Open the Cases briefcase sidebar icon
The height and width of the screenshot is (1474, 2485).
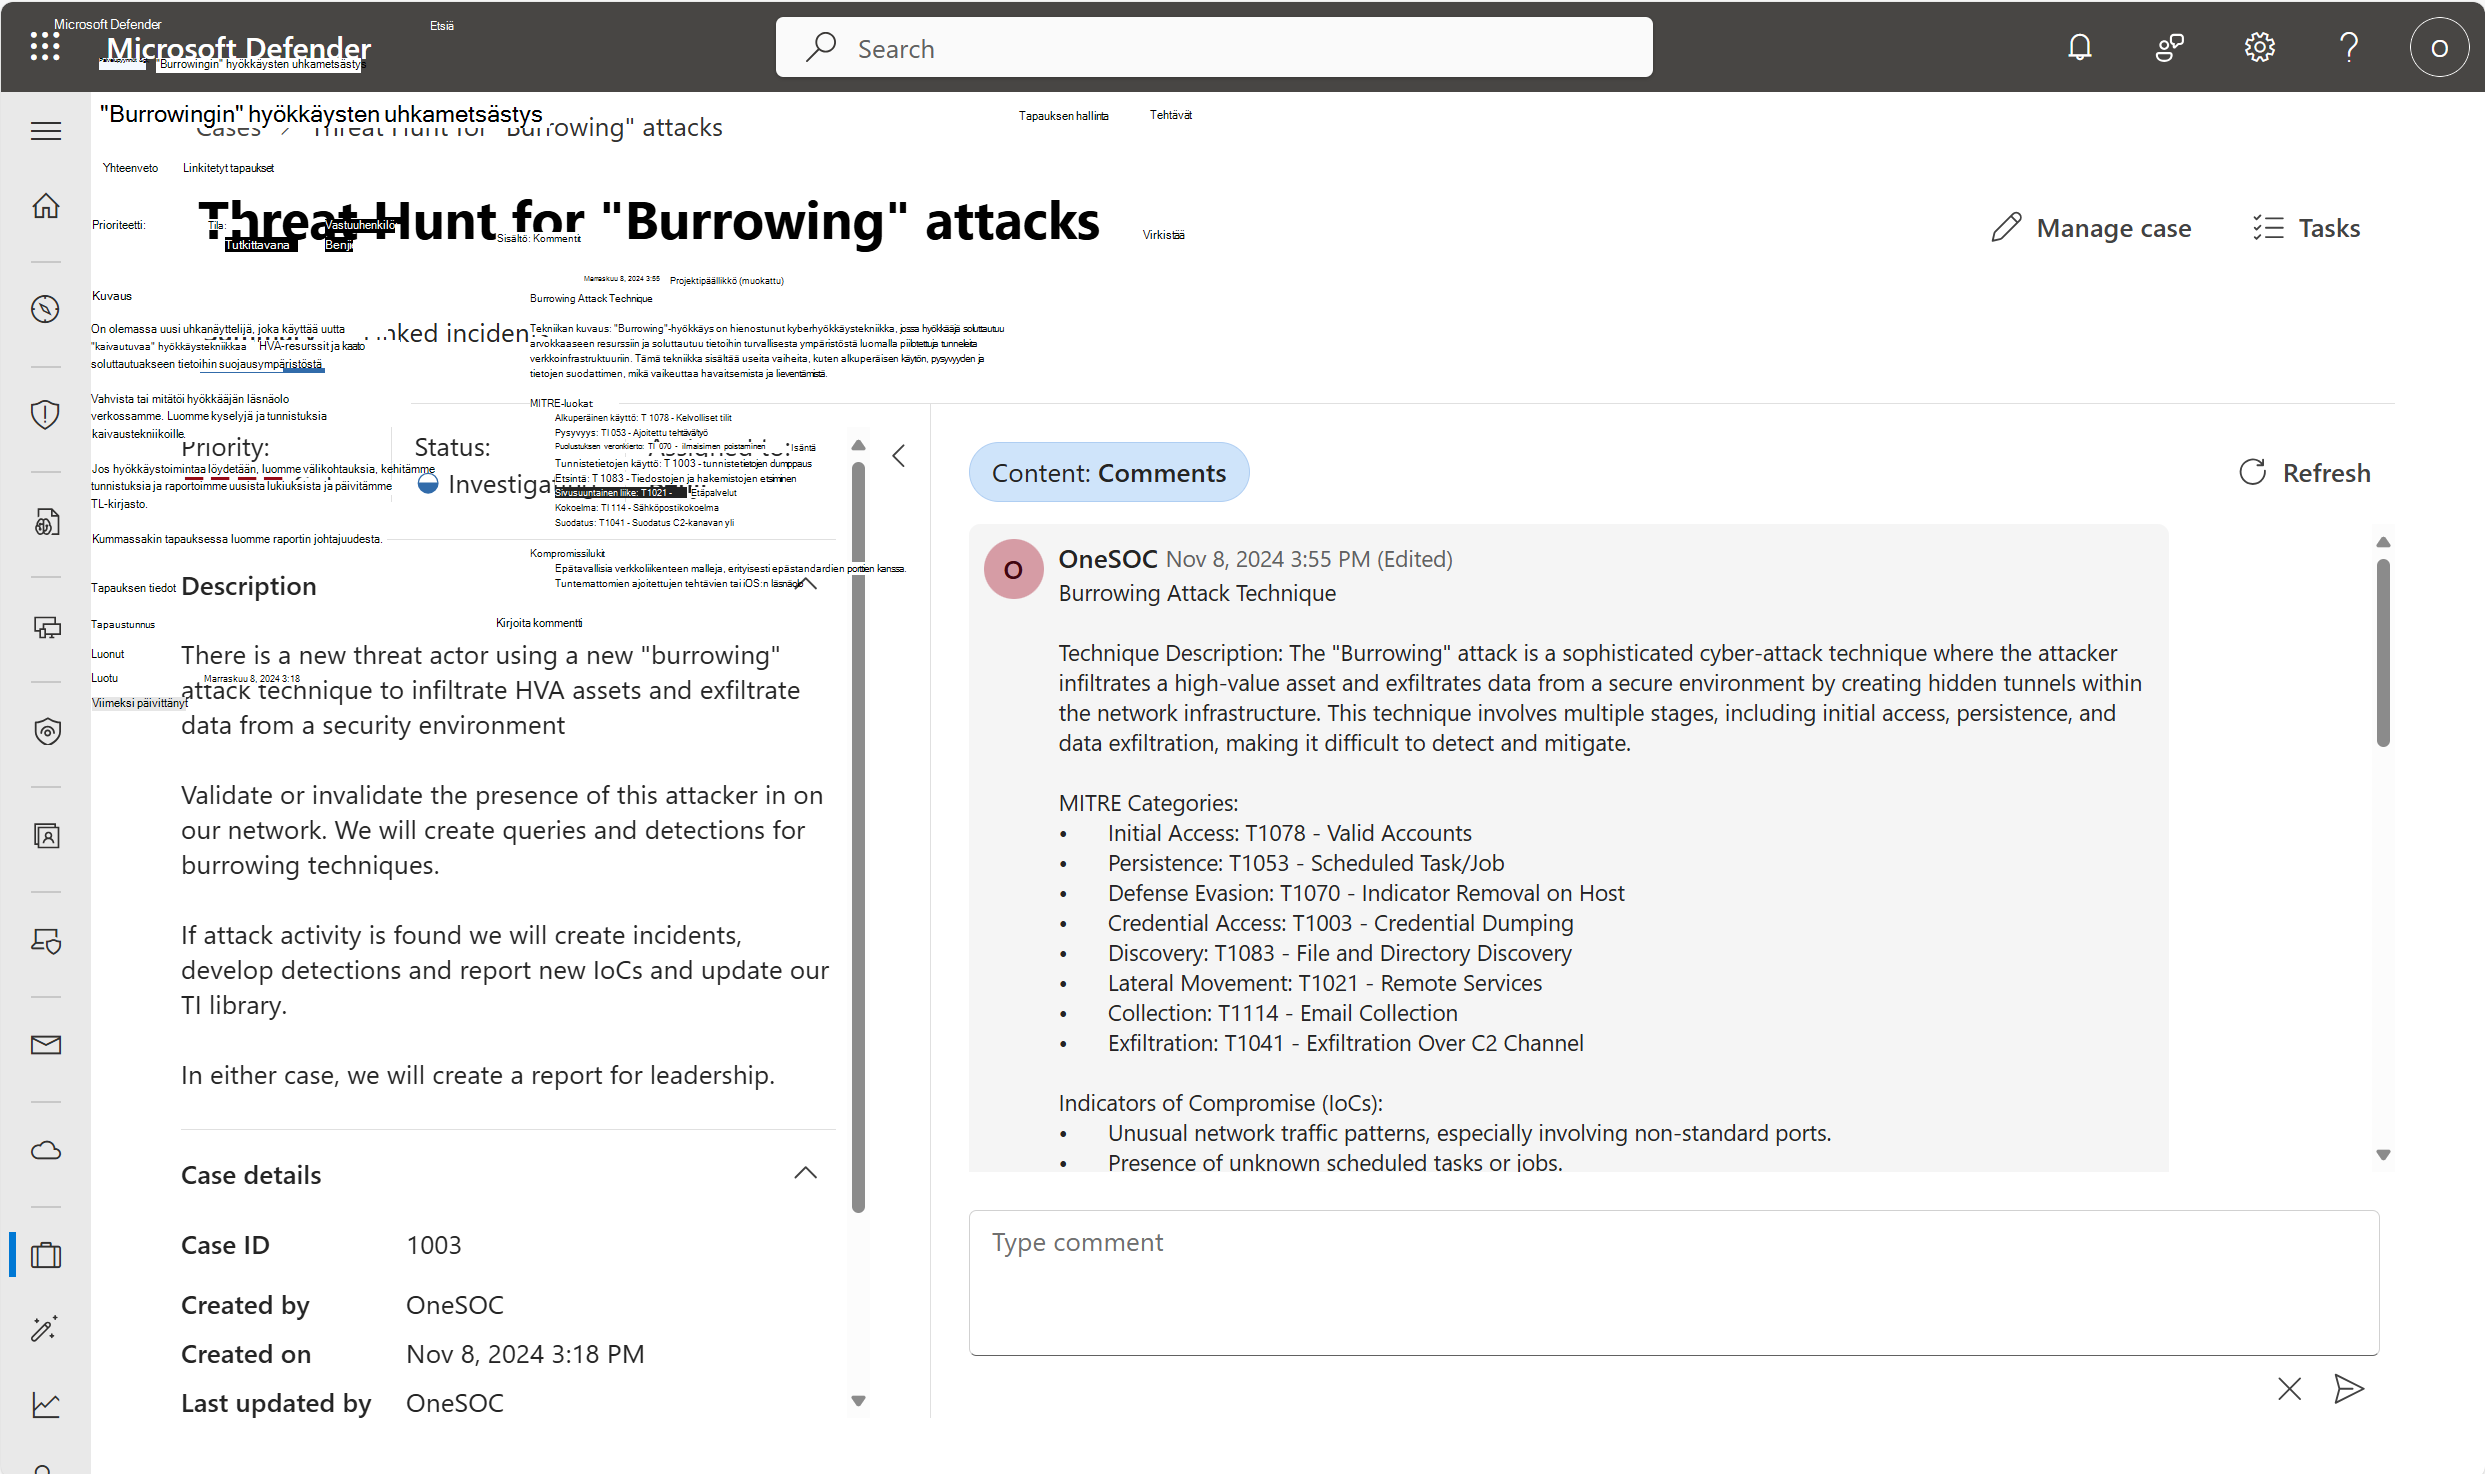pyautogui.click(x=46, y=1255)
